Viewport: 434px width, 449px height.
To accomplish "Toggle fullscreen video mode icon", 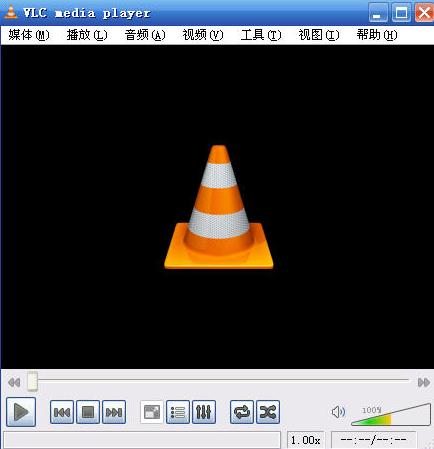I will (x=152, y=412).
